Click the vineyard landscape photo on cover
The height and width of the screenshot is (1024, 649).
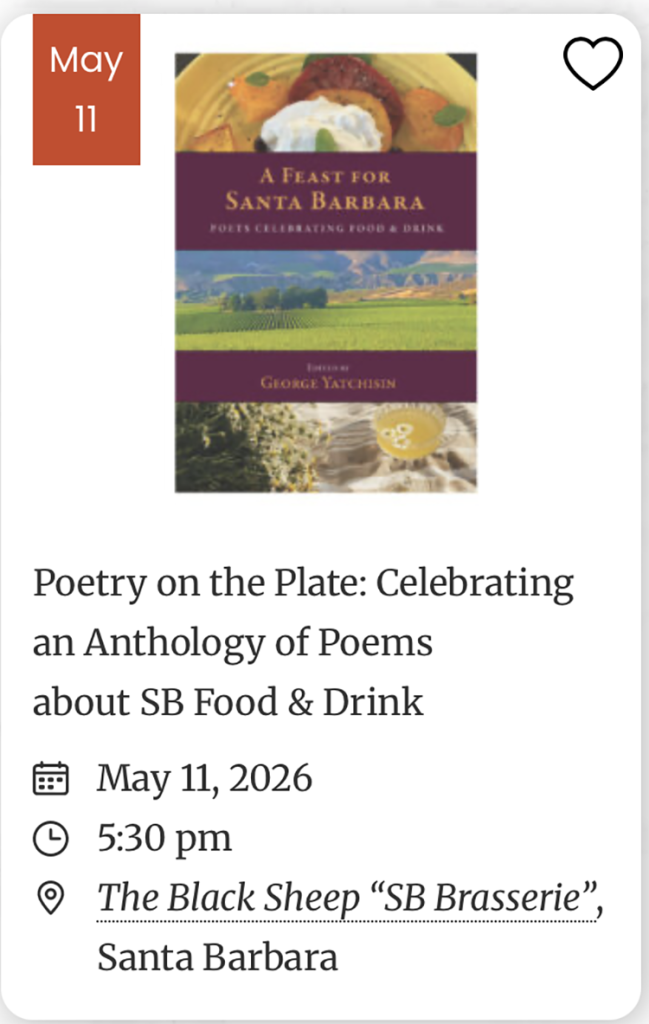coord(326,300)
